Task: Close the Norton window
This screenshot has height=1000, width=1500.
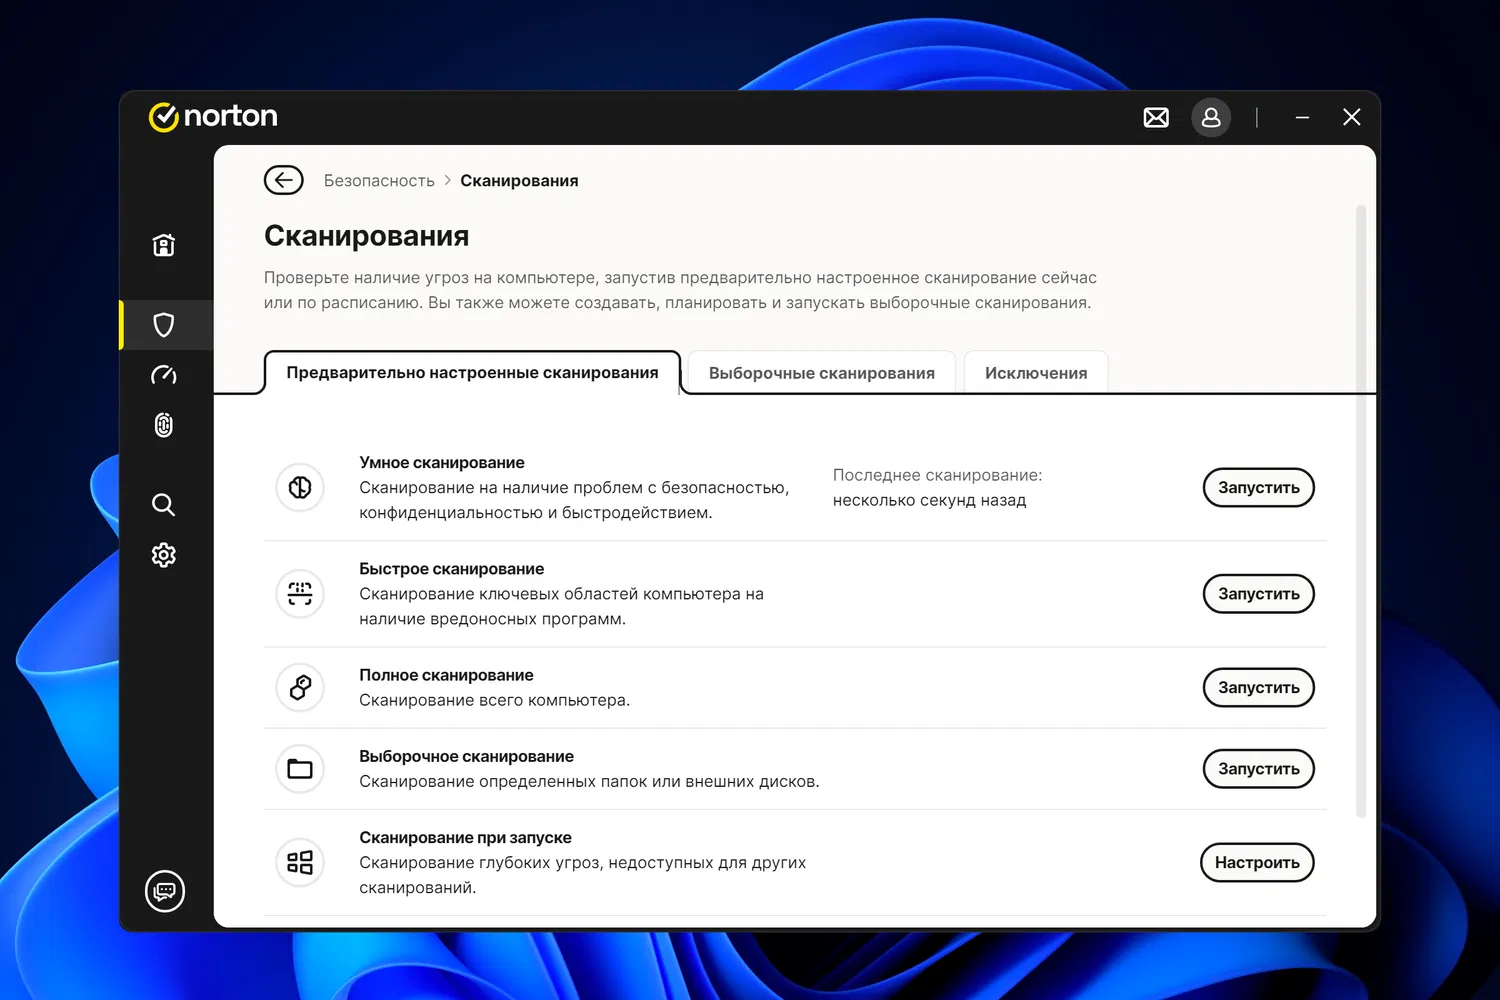Action: point(1352,118)
